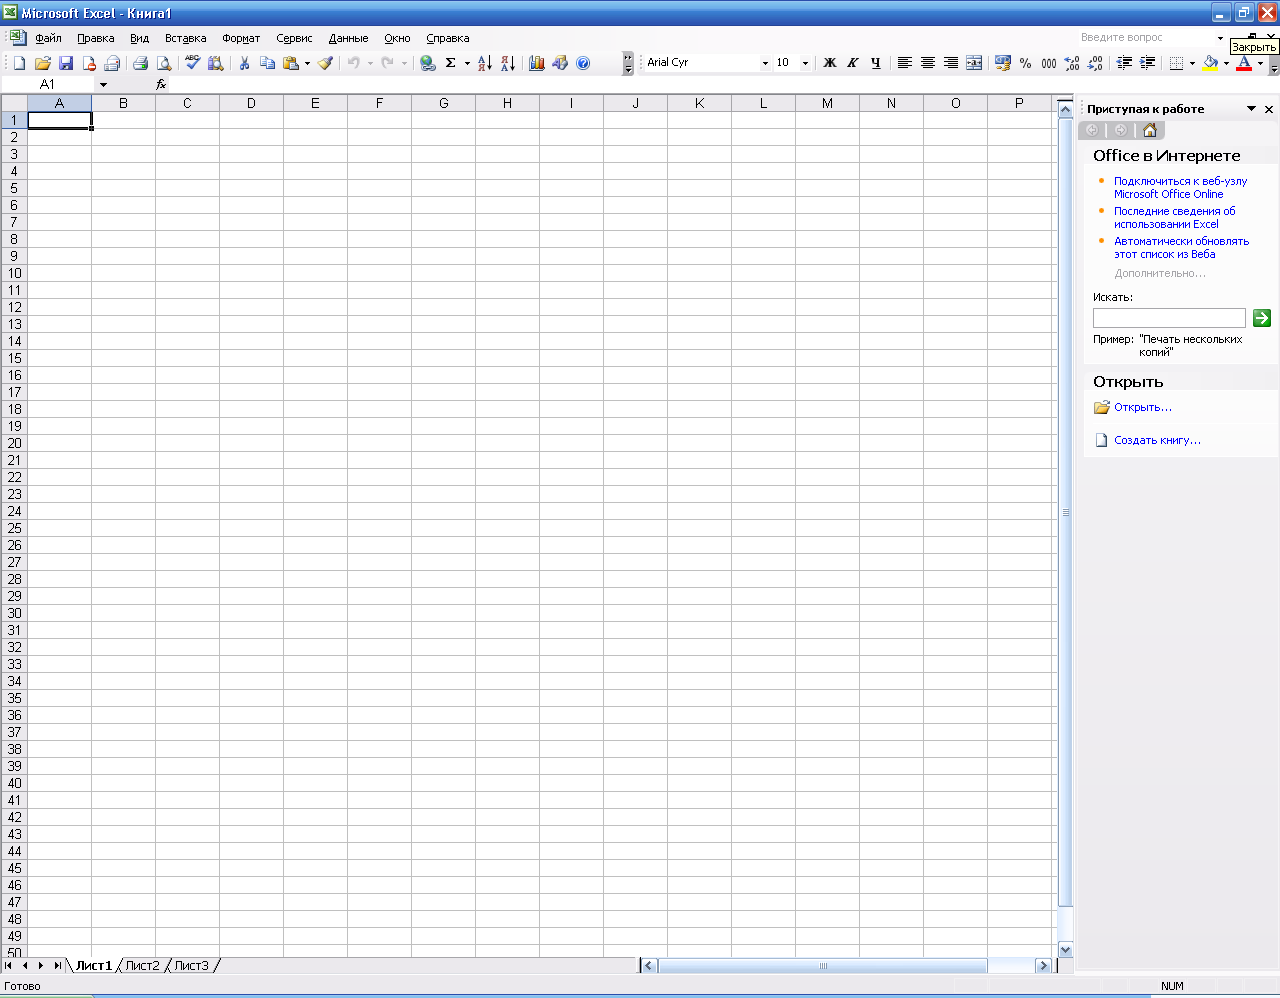Toggle center text alignment
This screenshot has width=1280, height=998.
coord(927,63)
